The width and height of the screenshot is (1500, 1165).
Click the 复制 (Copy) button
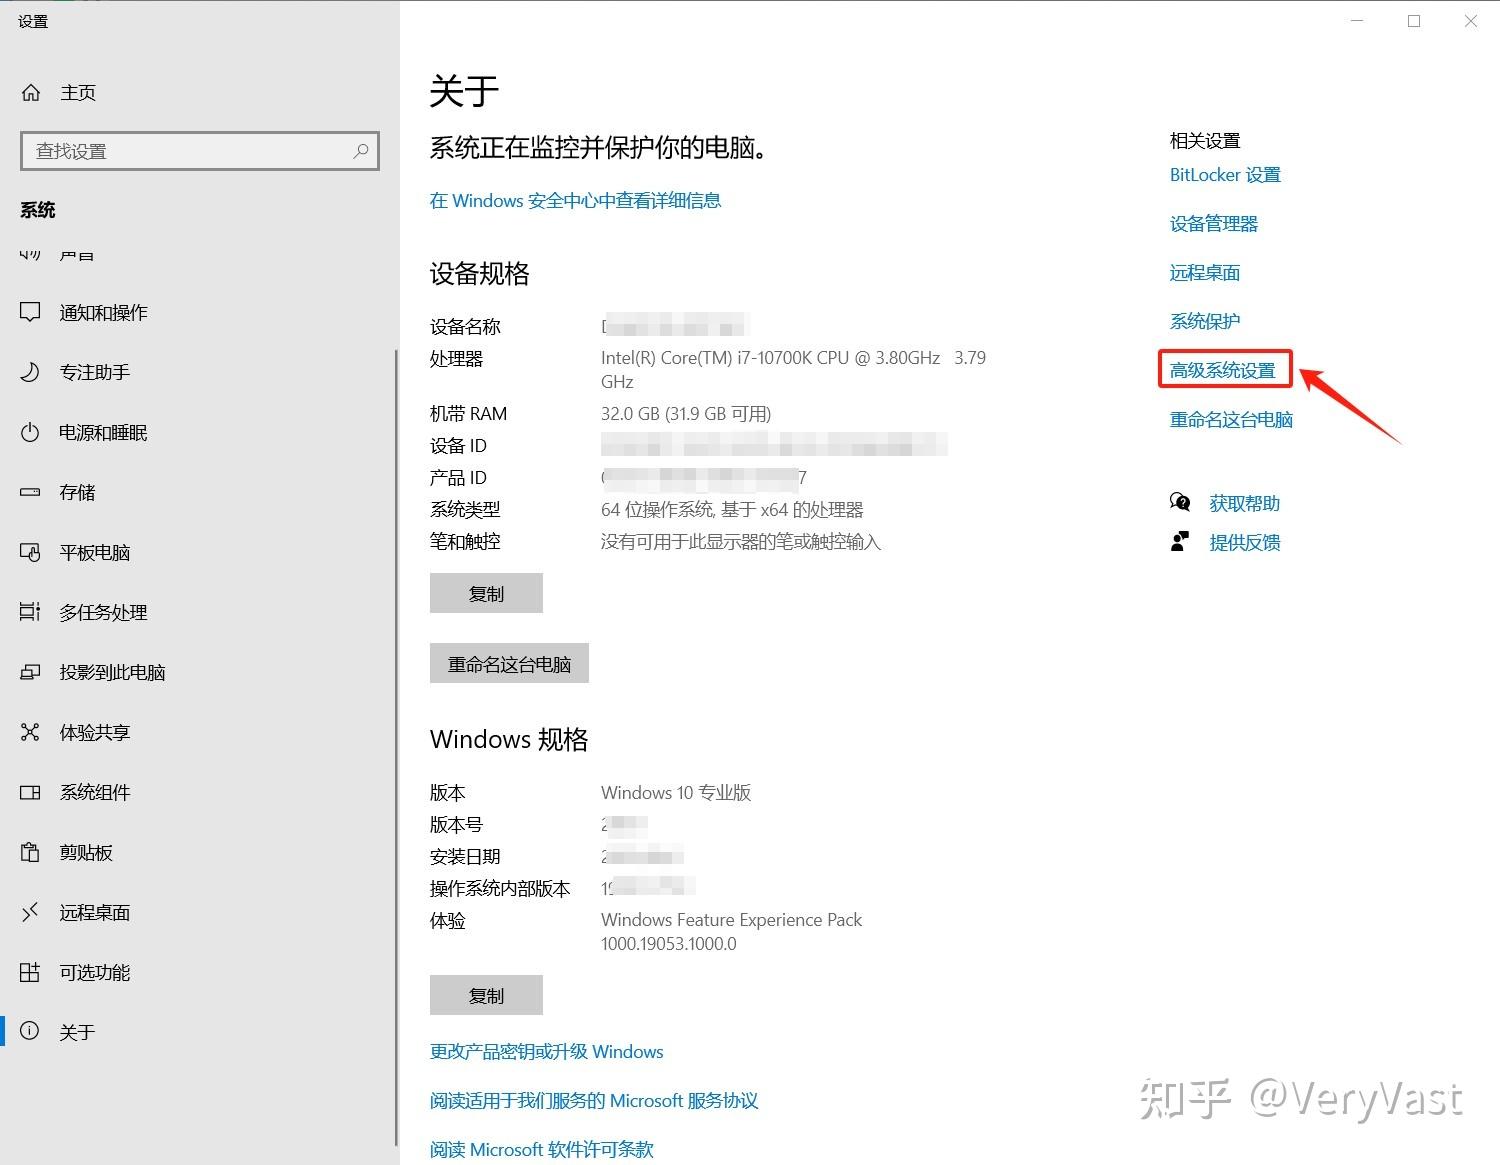point(486,592)
